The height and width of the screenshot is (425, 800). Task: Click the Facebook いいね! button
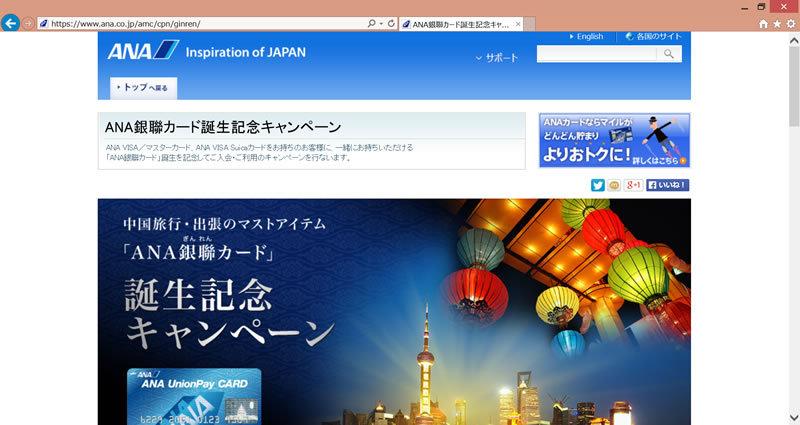667,185
